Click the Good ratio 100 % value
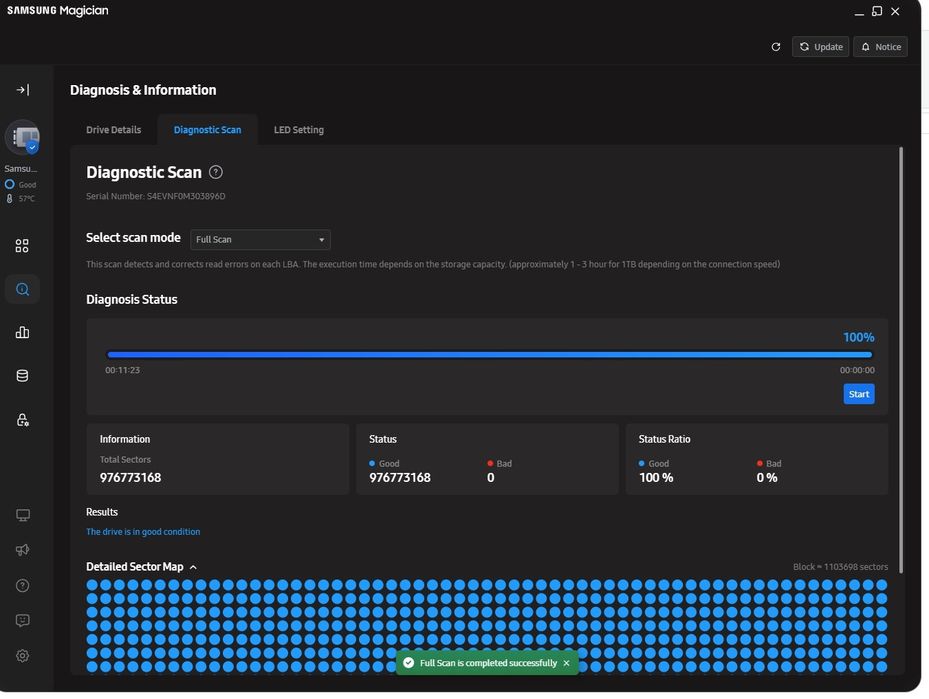This screenshot has width=929, height=699. (x=656, y=477)
